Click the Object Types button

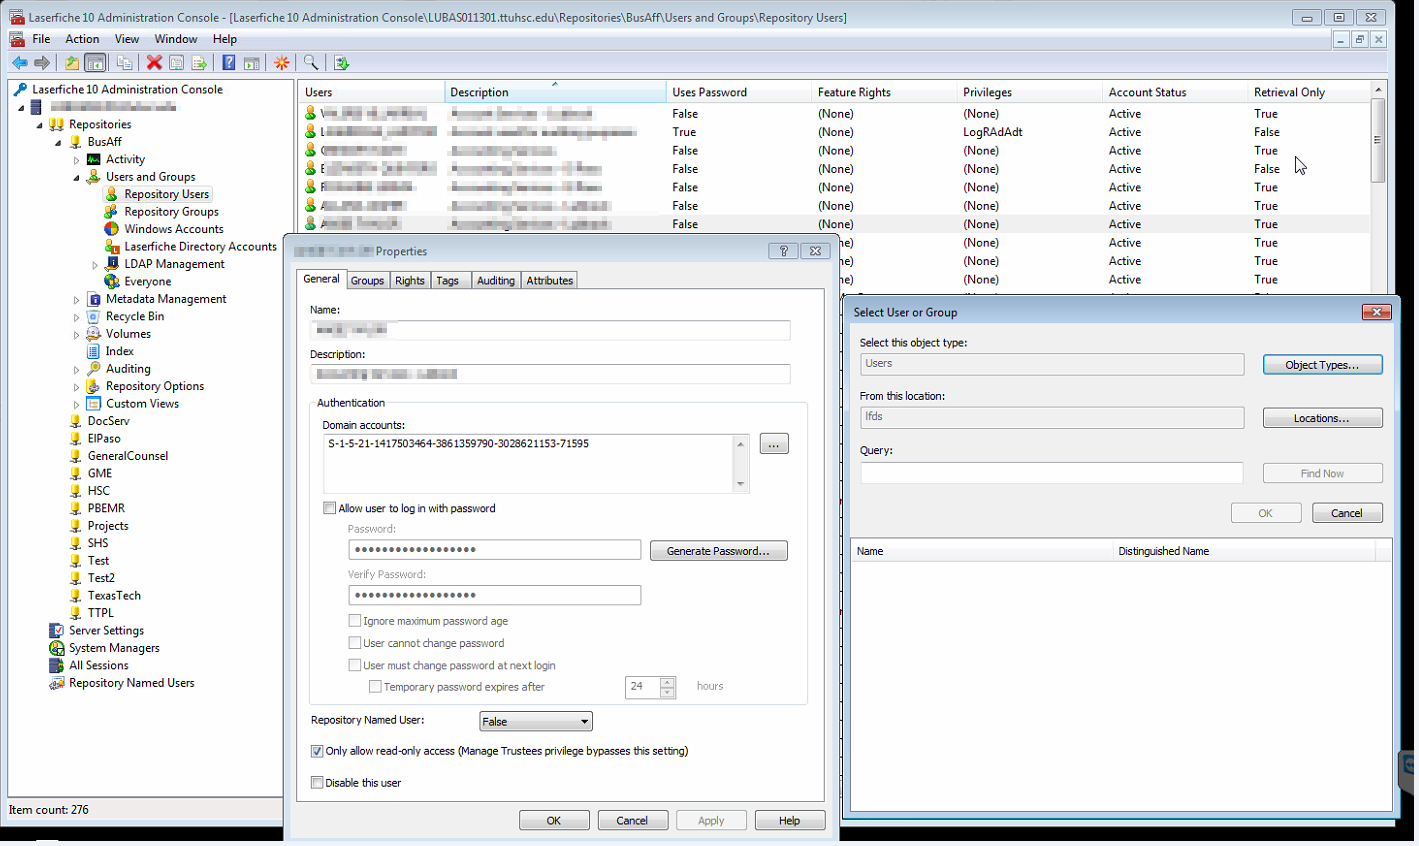[x=1321, y=365]
